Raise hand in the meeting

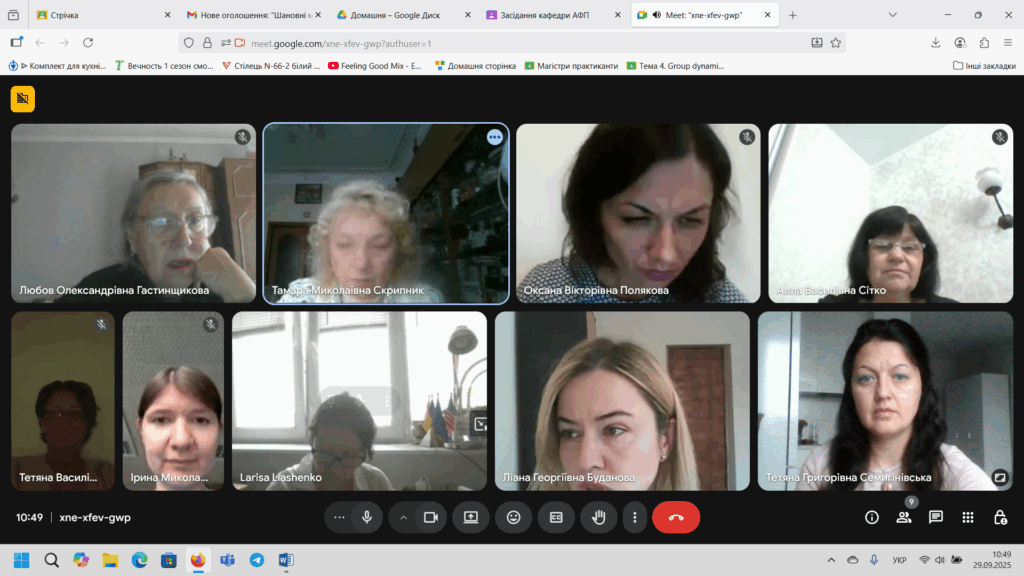click(600, 517)
